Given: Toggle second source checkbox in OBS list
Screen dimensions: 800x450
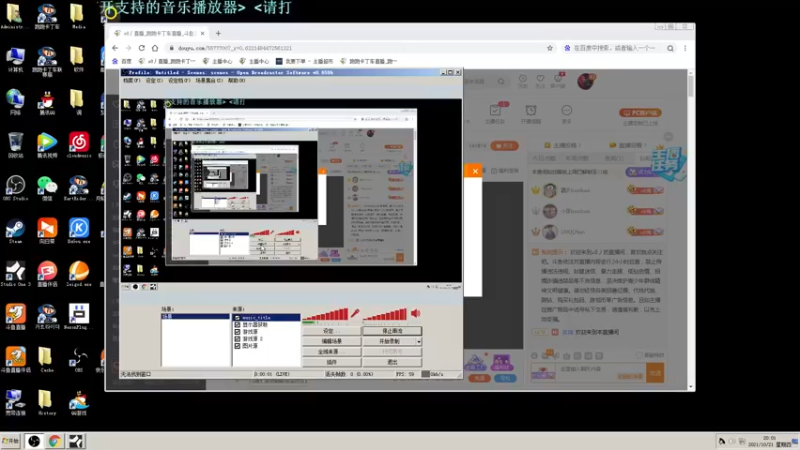Looking at the screenshot, I should coord(237,324).
